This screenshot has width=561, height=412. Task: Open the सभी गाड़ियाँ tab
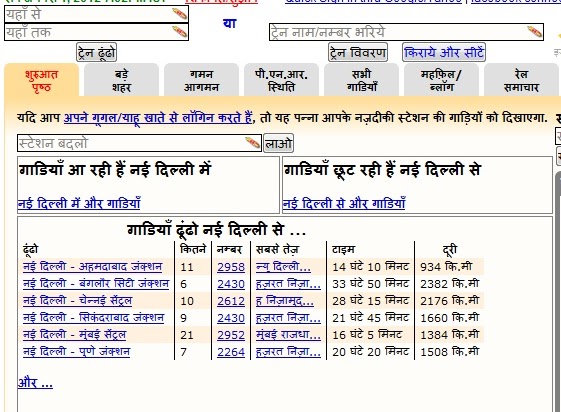pos(361,80)
